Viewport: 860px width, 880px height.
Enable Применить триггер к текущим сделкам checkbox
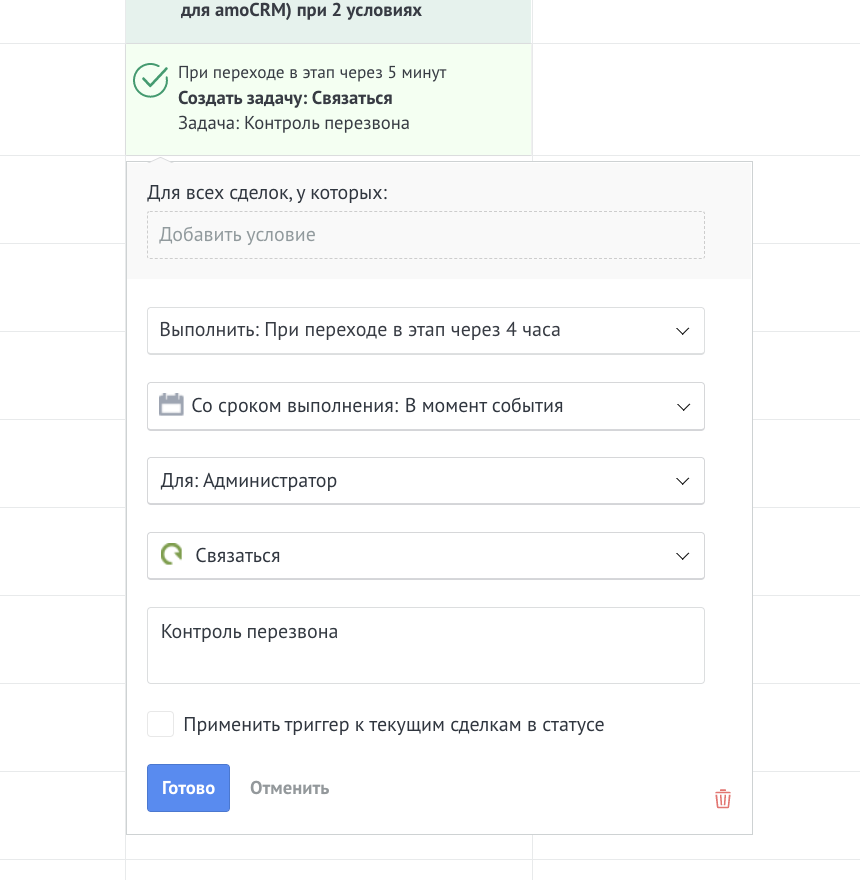161,724
